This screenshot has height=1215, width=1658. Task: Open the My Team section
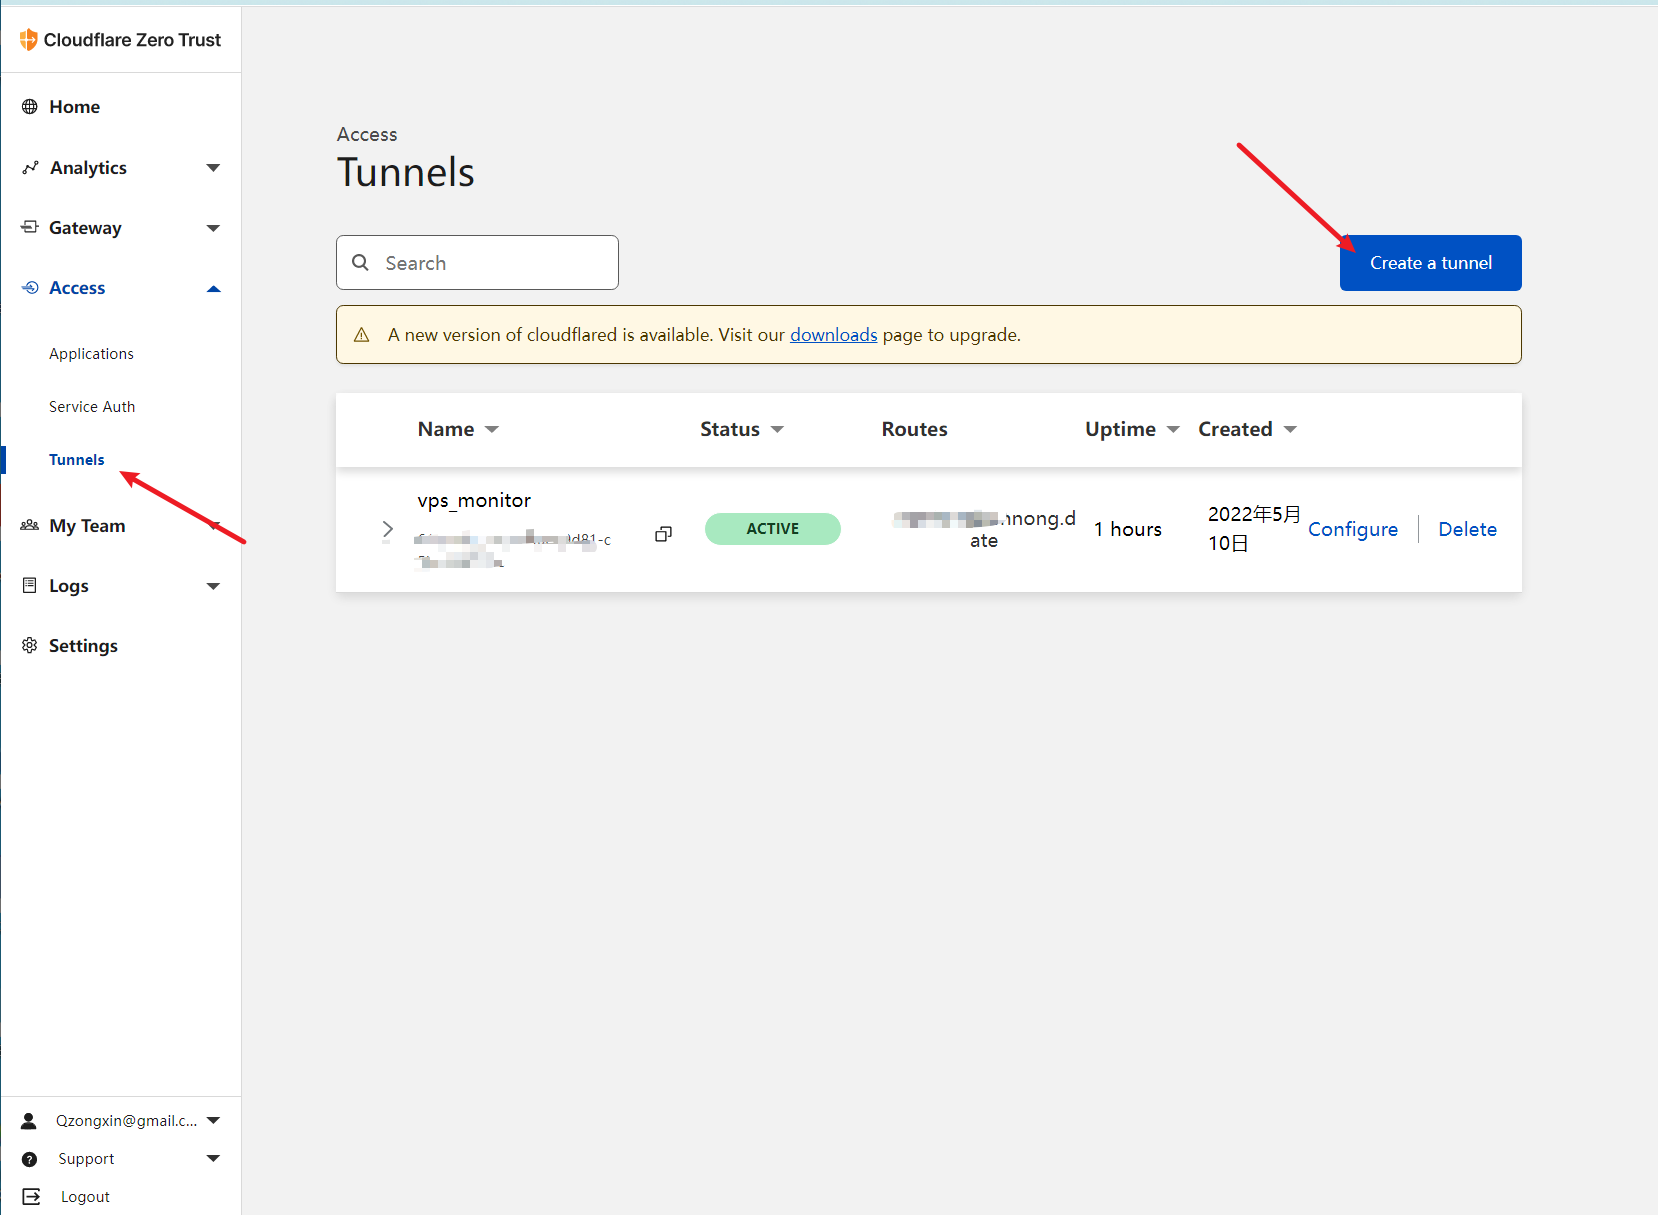click(x=87, y=526)
